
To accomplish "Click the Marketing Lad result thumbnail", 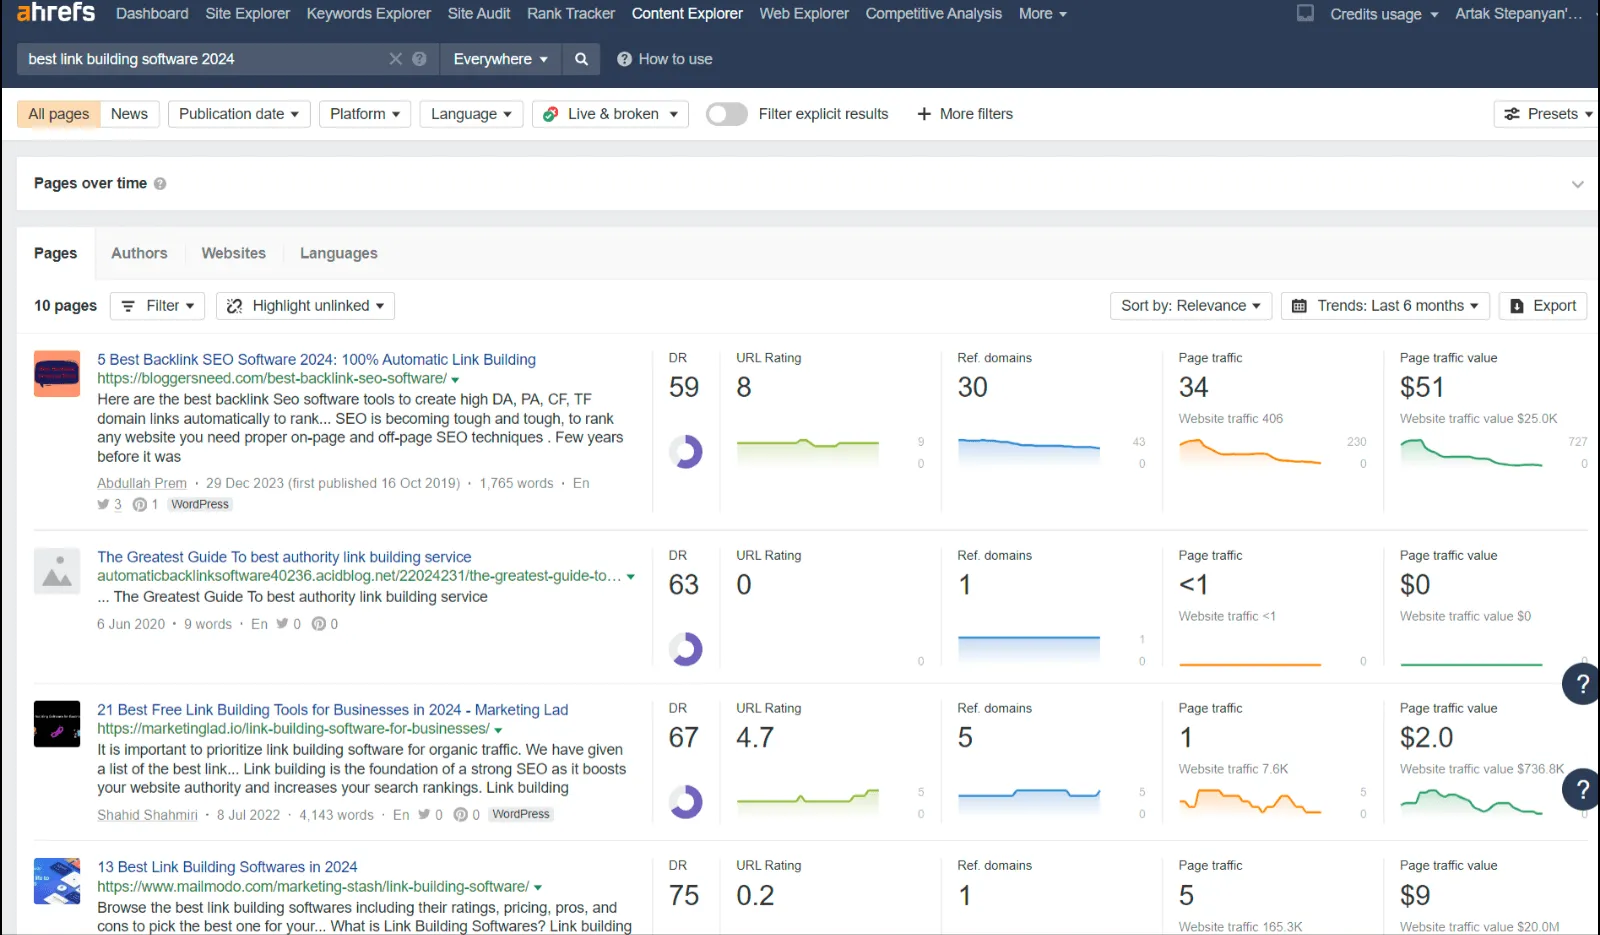I will point(57,724).
